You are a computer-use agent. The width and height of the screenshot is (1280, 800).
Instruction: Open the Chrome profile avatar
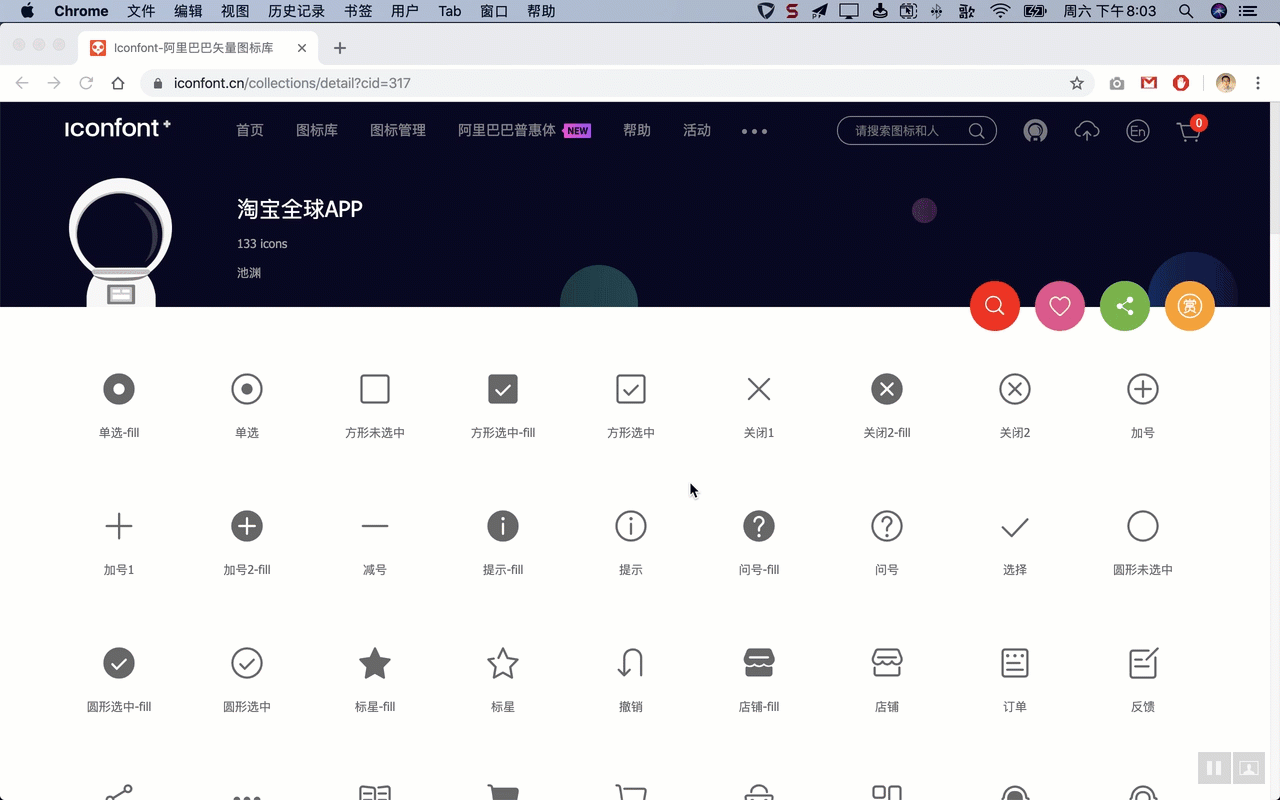[1226, 83]
